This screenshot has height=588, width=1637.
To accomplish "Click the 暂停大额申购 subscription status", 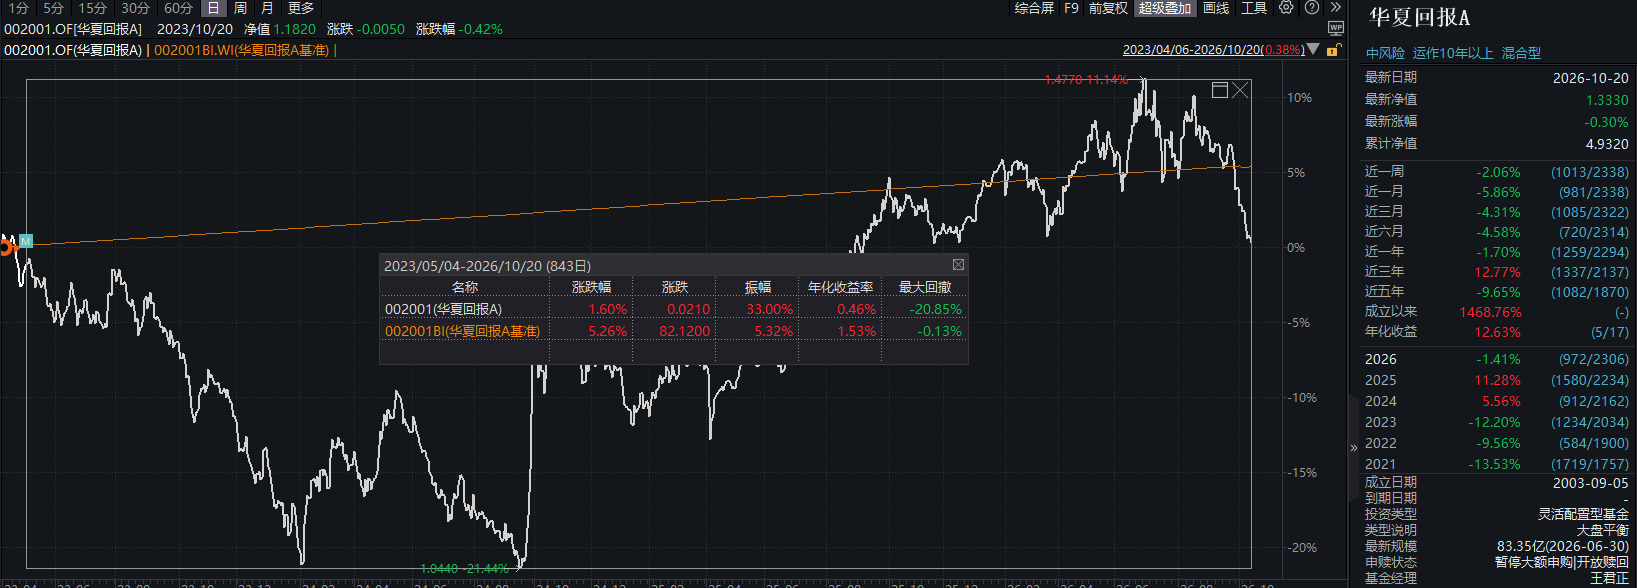I will [x=1536, y=562].
